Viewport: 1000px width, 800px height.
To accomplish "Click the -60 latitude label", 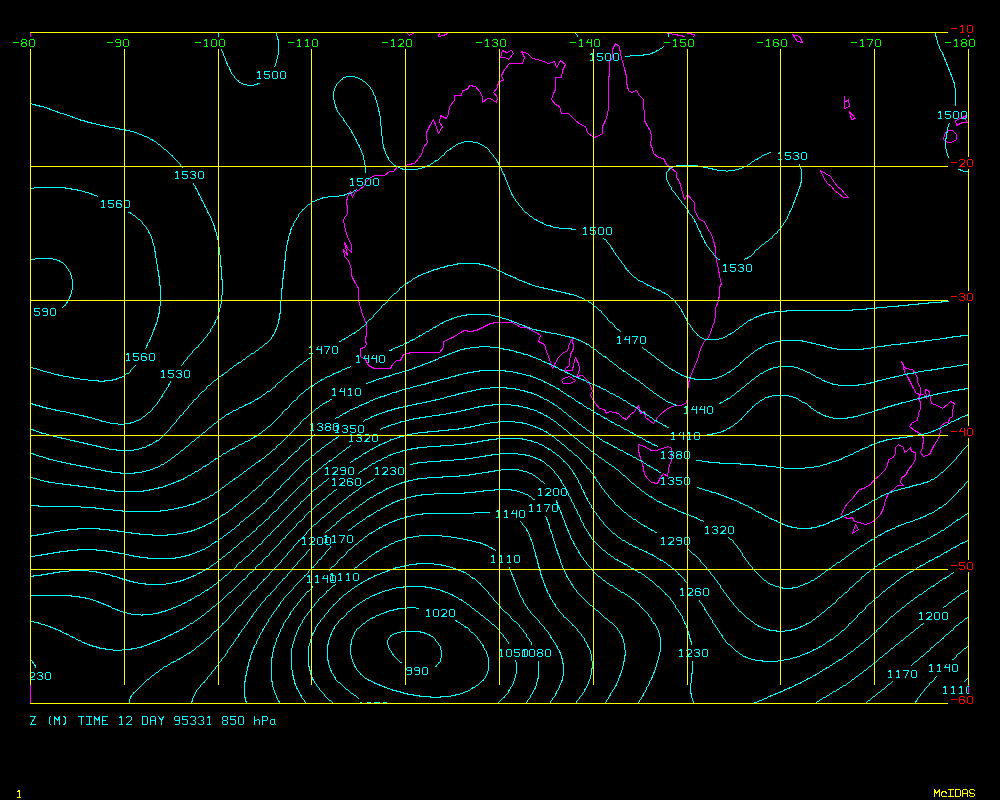I will click(961, 700).
